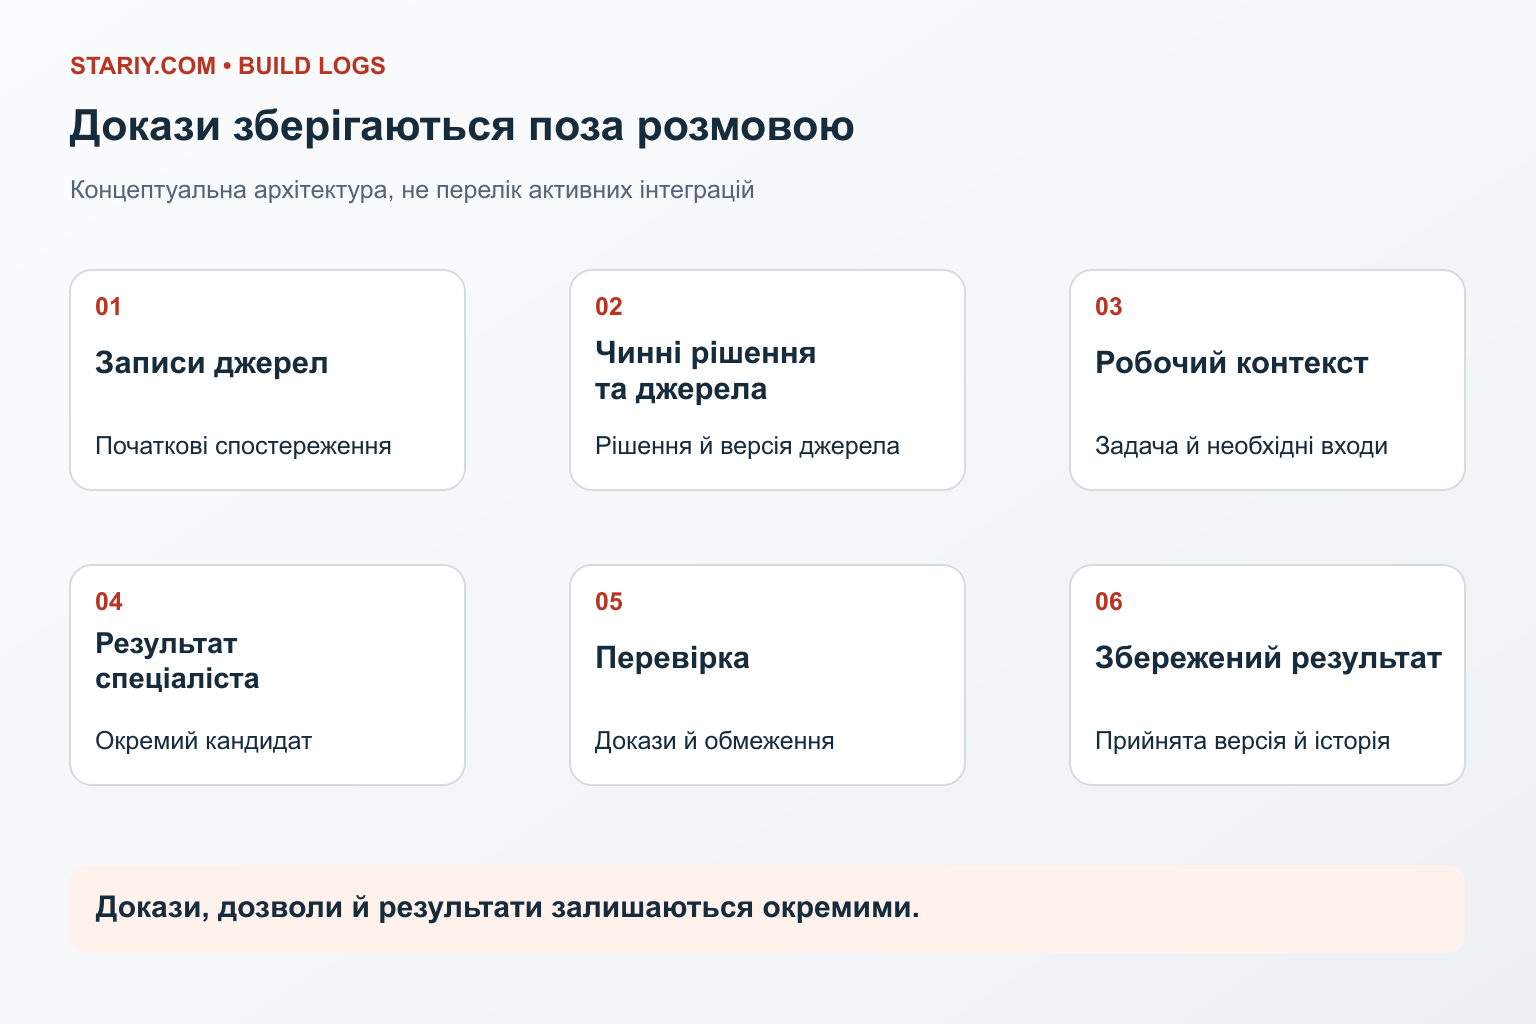Click 'Початкові спостереження' description
The height and width of the screenshot is (1024, 1536).
[243, 446]
